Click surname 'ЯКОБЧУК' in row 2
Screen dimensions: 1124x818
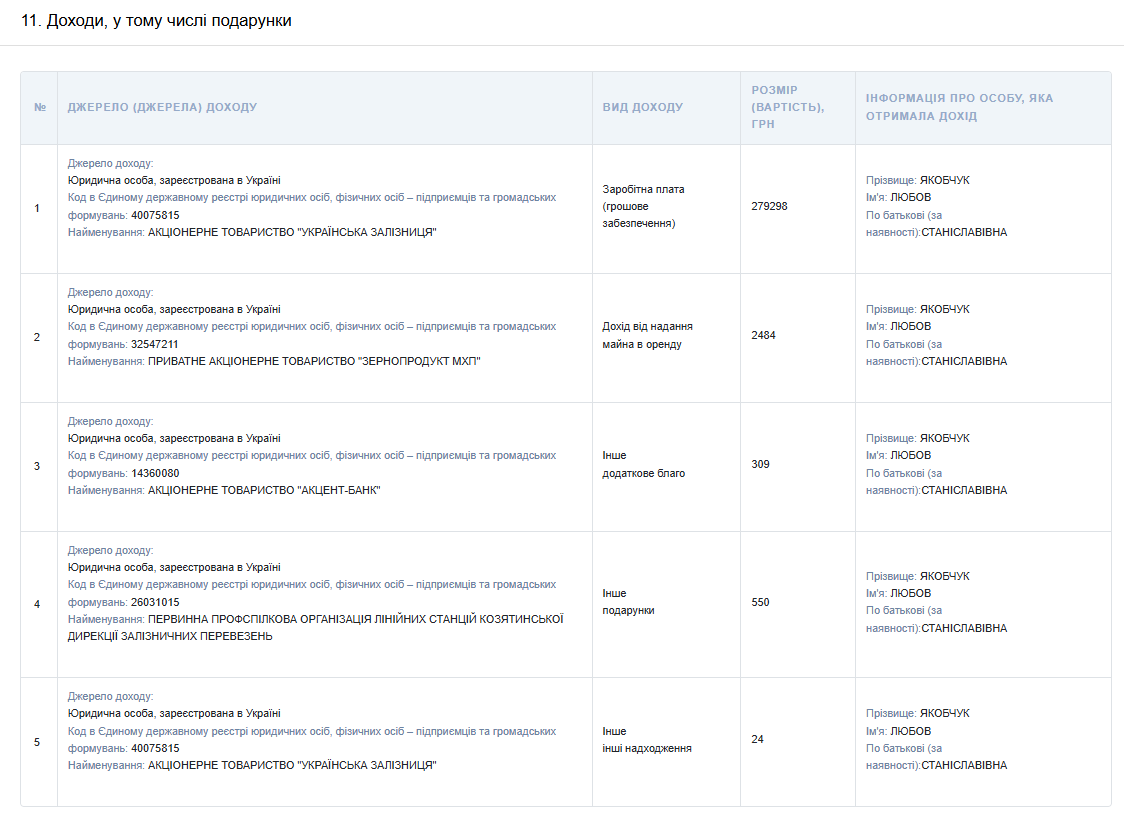[x=944, y=310]
